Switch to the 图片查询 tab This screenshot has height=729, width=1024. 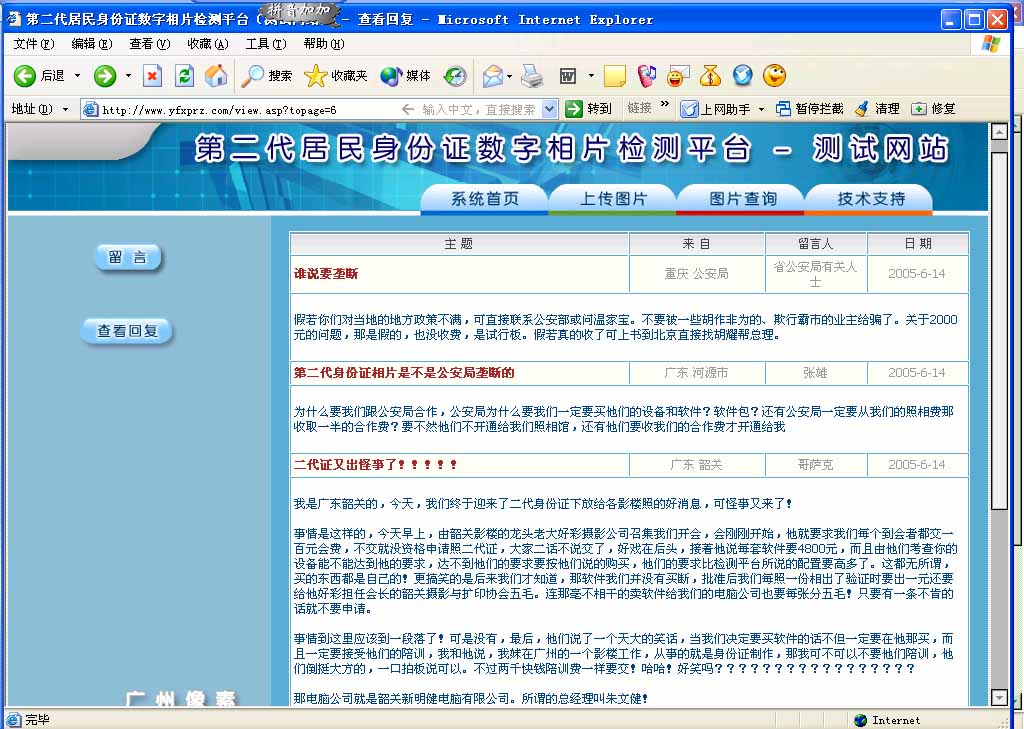click(741, 199)
